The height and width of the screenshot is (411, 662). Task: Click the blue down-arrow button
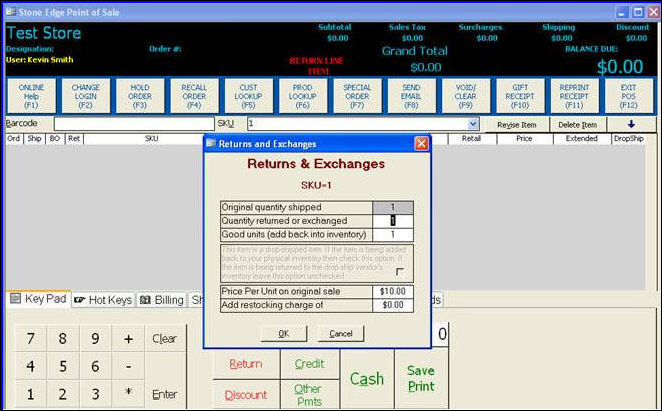632,125
